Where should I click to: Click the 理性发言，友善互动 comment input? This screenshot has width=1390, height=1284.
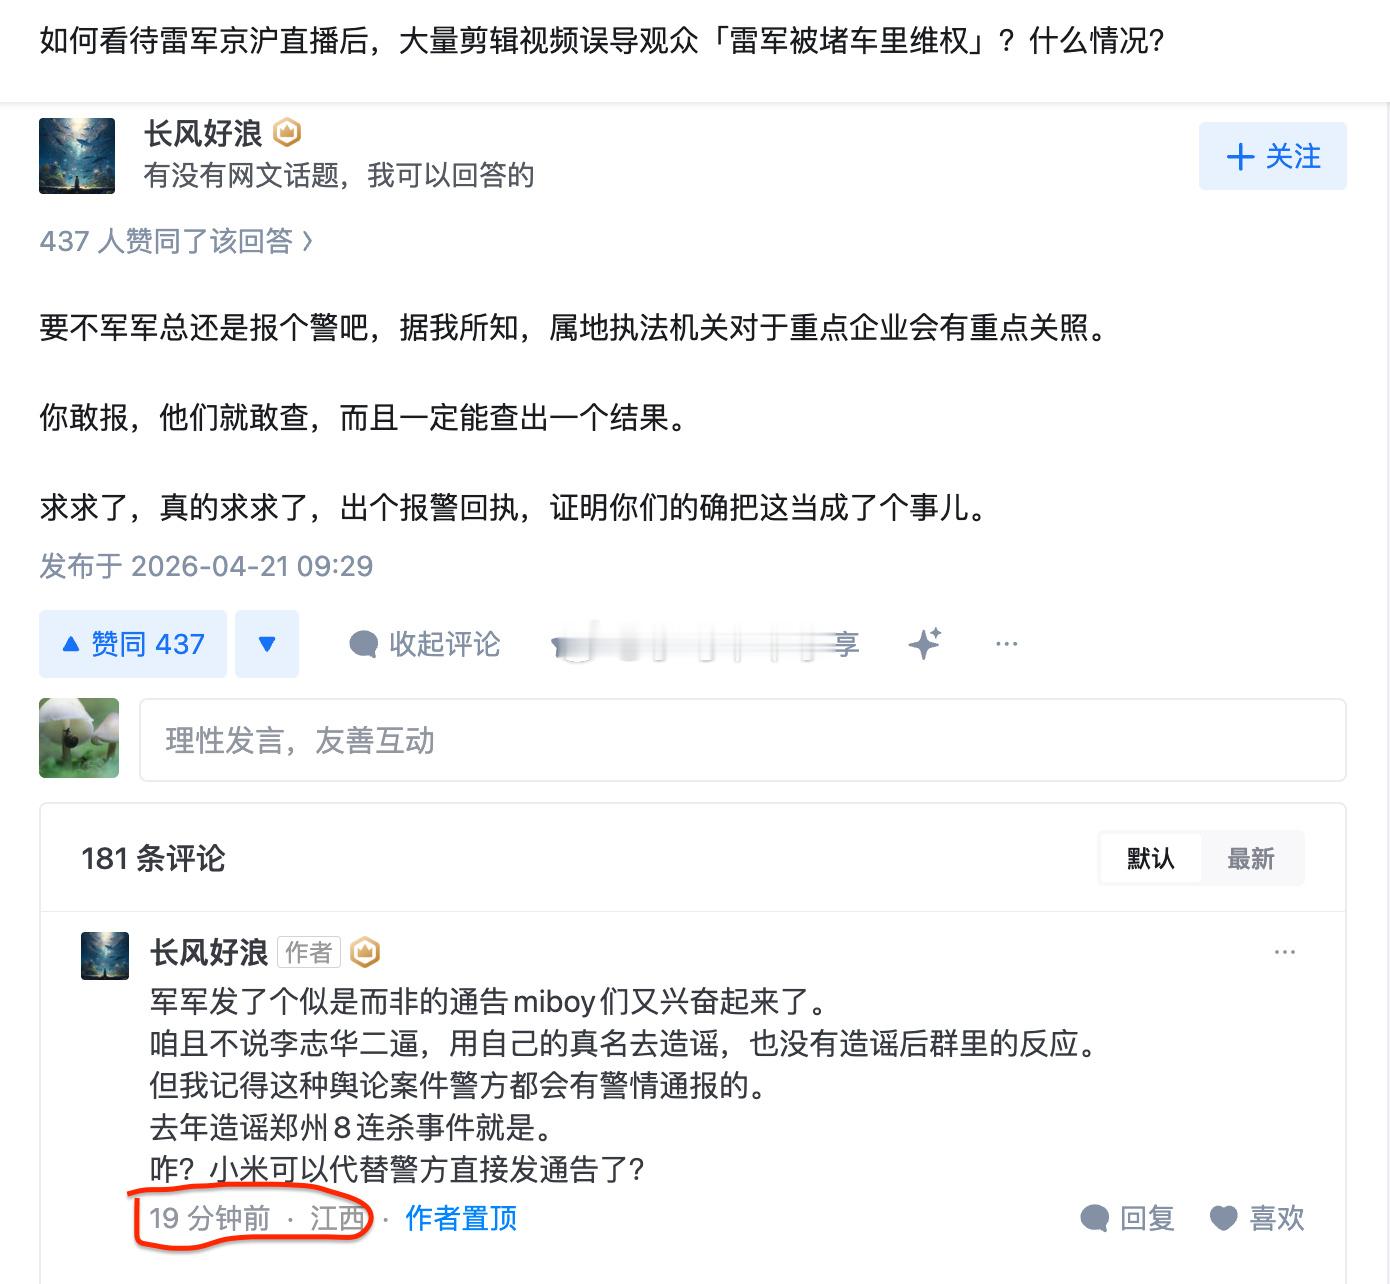[x=743, y=741]
